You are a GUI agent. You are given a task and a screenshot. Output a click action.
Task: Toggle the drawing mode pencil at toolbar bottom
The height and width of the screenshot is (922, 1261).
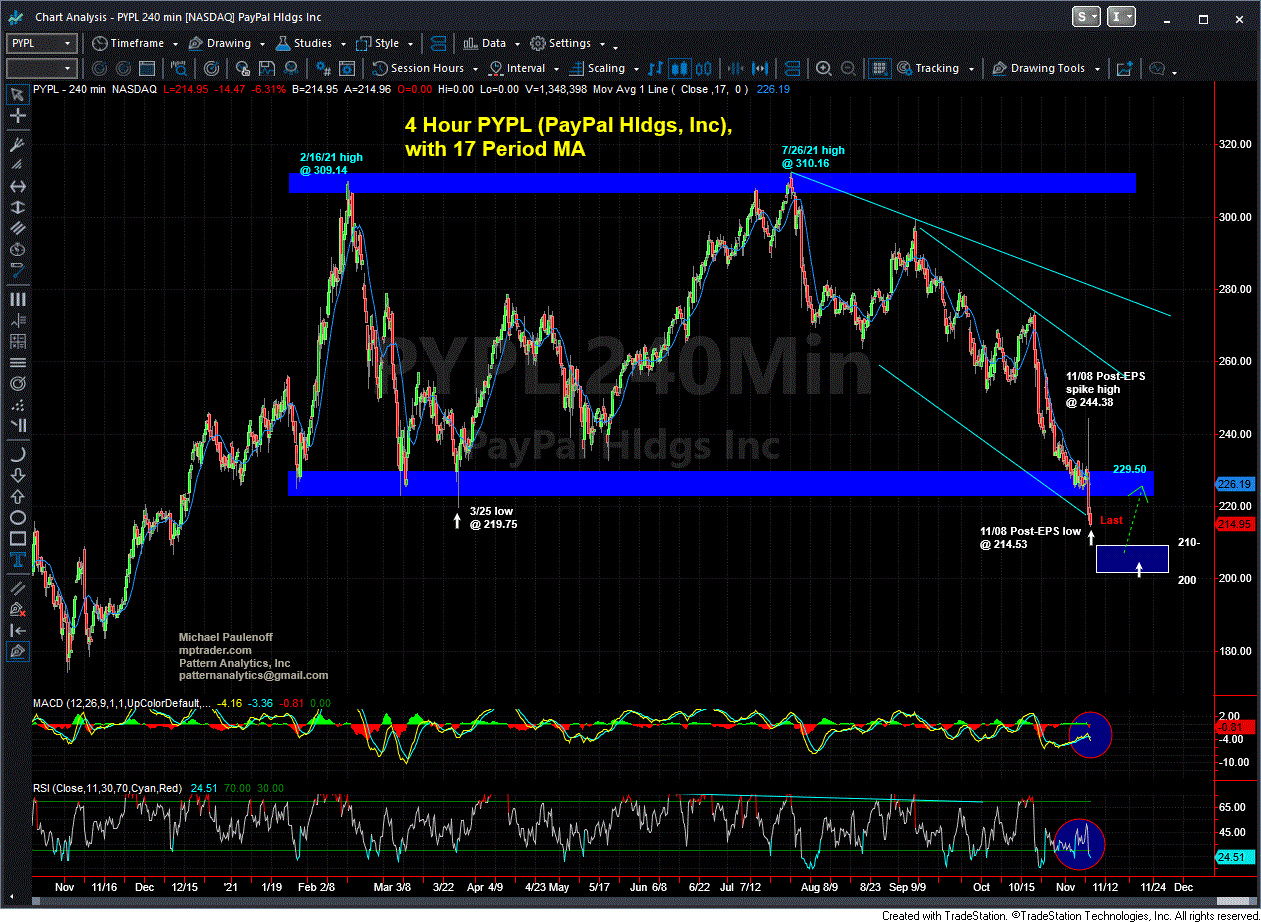[x=18, y=651]
